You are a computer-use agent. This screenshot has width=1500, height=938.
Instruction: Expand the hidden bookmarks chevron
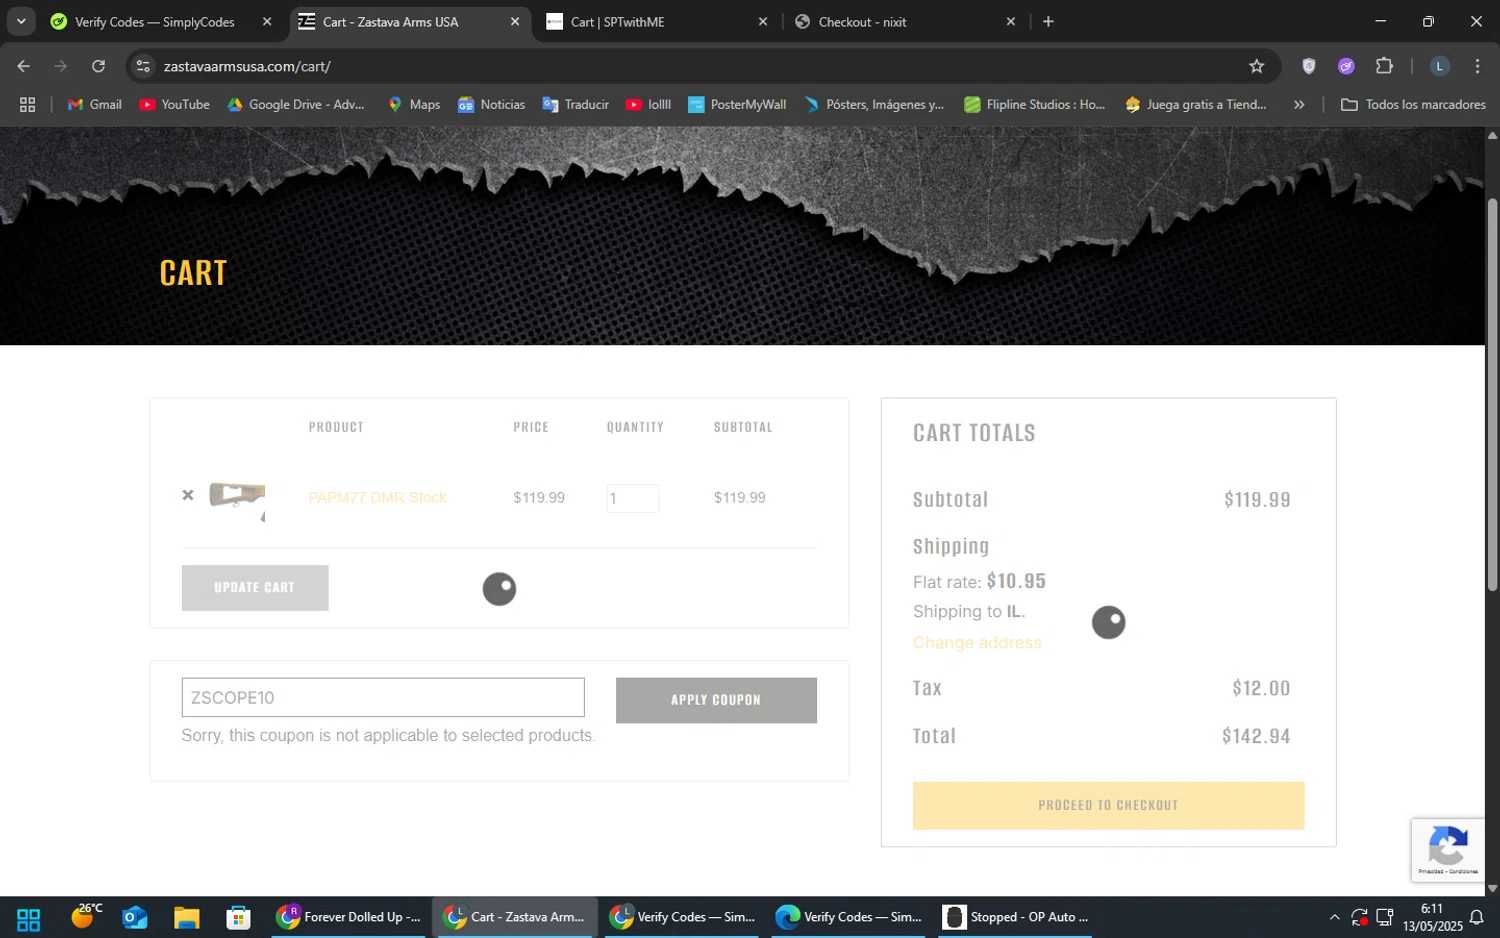[1299, 104]
